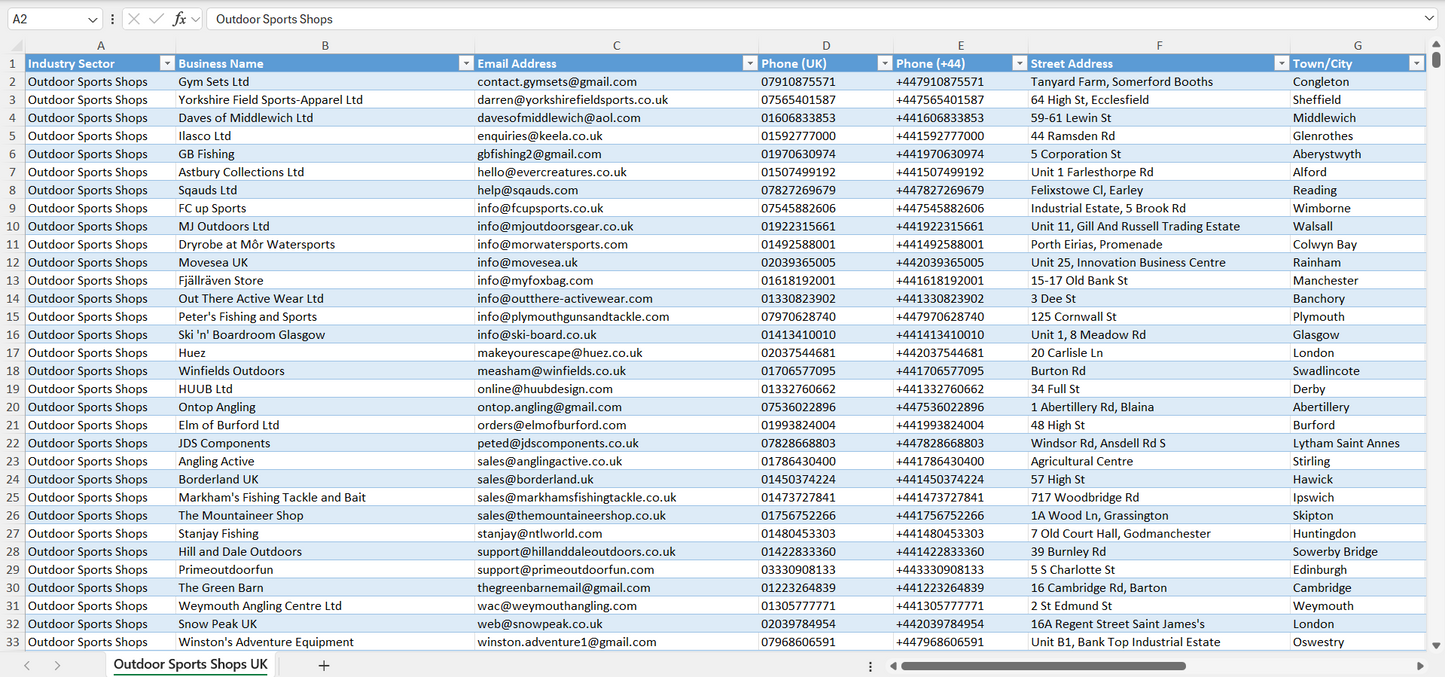Select column B header
Image resolution: width=1445 pixels, height=677 pixels.
(x=325, y=46)
